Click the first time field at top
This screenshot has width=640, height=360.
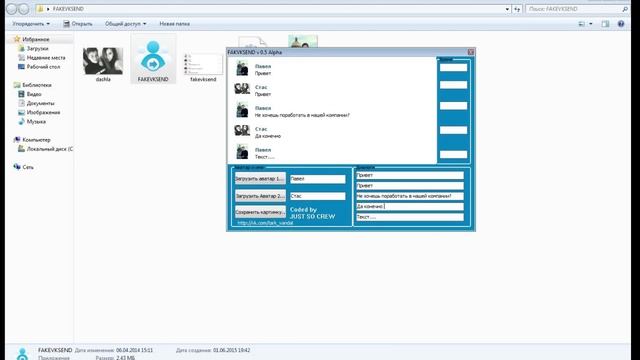(453, 67)
